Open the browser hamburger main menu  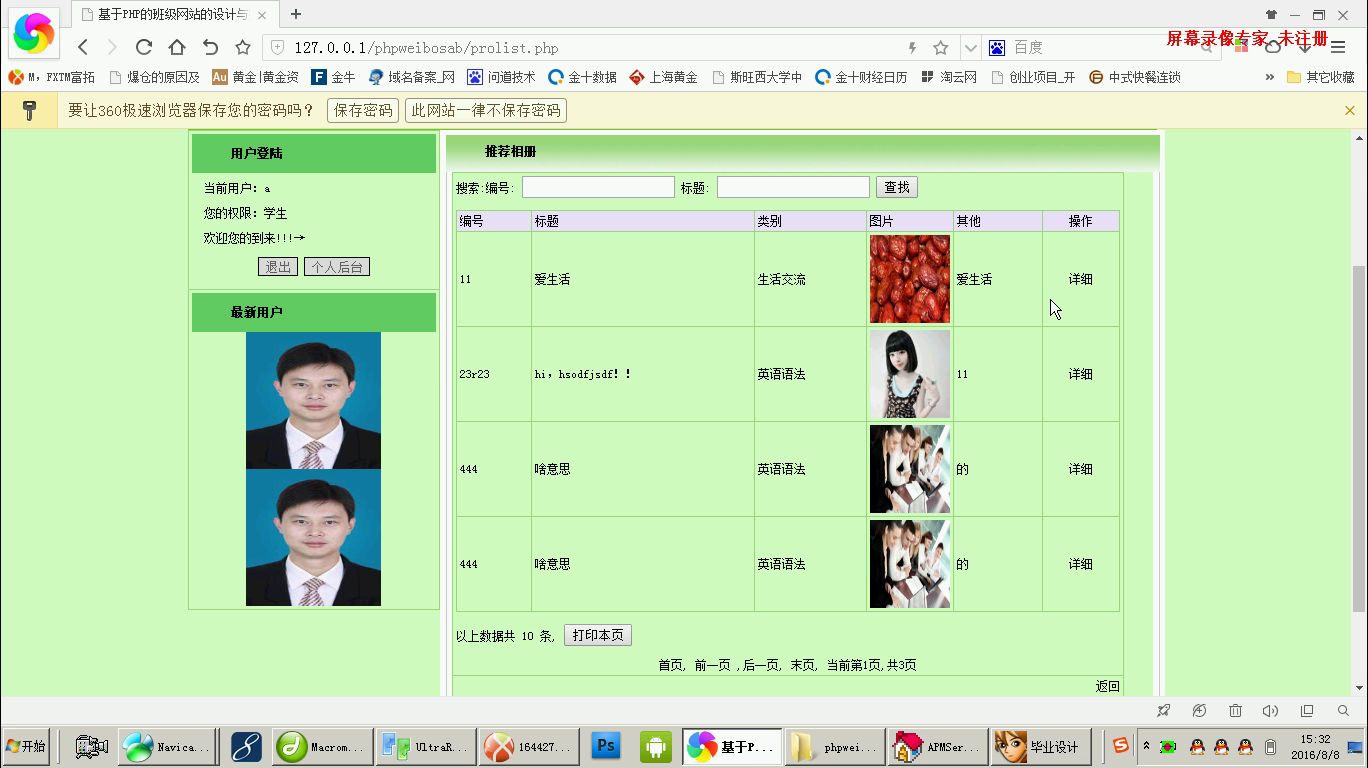[x=1338, y=47]
